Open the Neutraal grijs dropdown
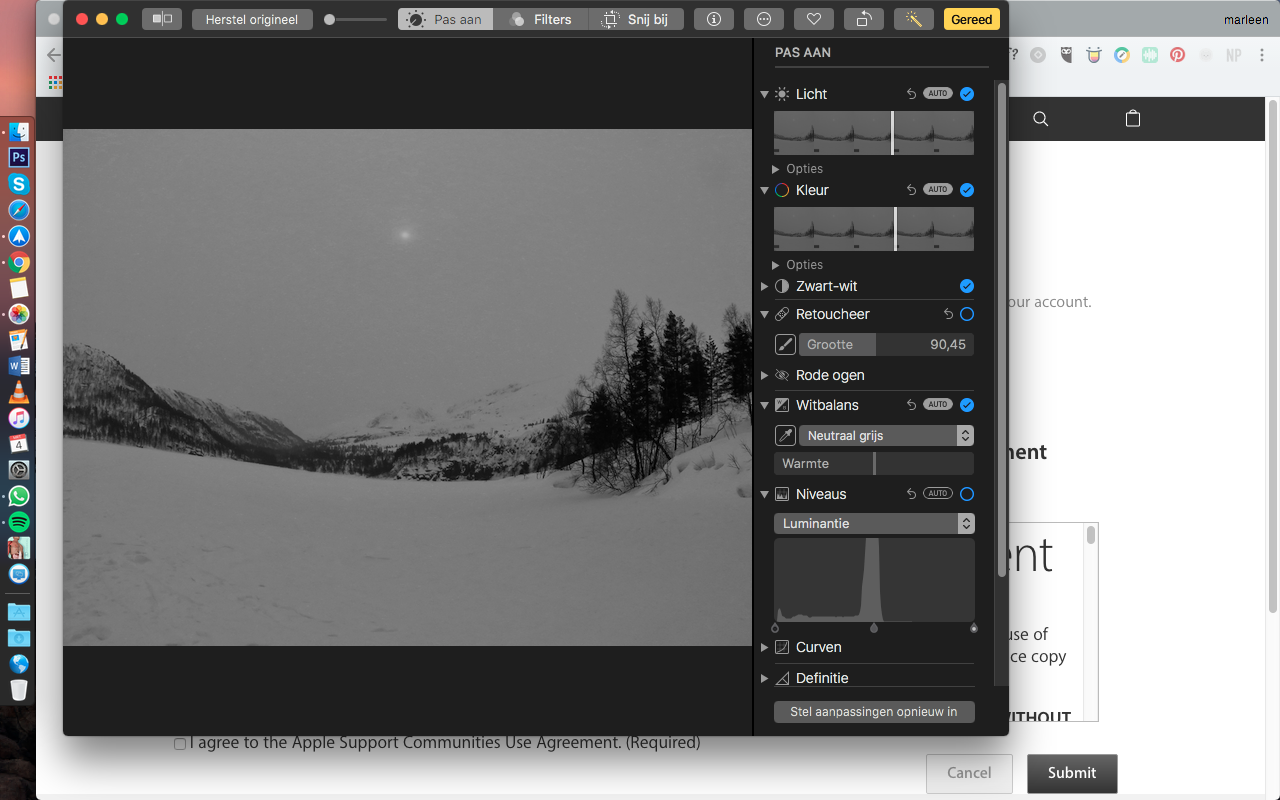 (887, 436)
